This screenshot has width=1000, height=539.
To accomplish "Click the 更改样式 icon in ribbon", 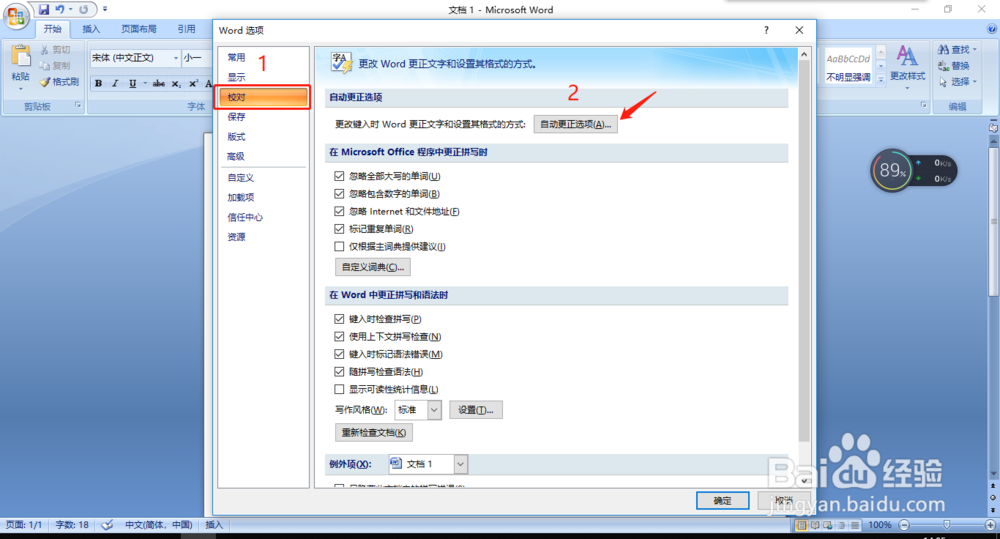I will pyautogui.click(x=907, y=56).
